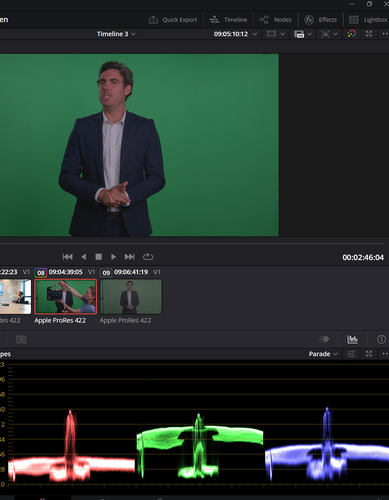Open the Effects panel
389x500 pixels.
321,20
